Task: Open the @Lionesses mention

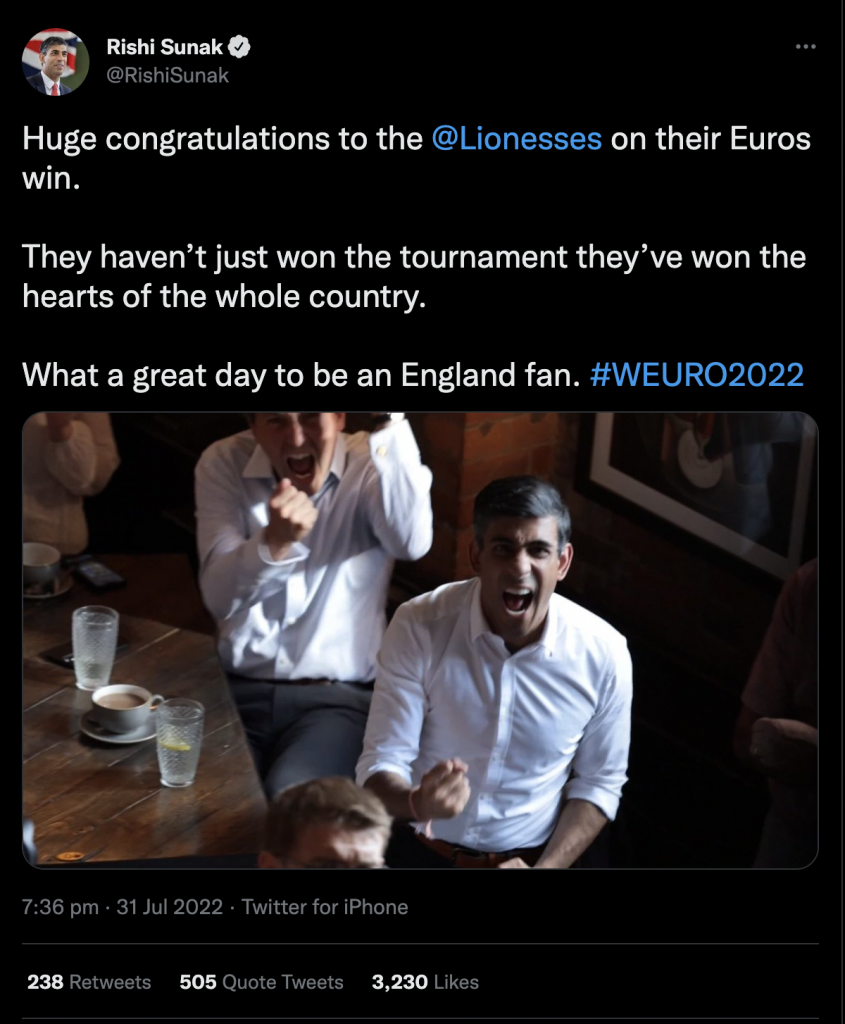Action: coord(517,138)
